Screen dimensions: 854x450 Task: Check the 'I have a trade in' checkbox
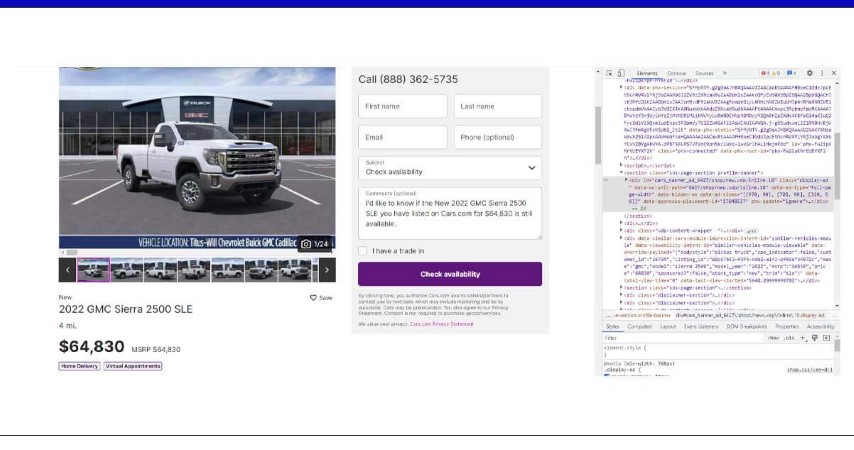coord(363,251)
